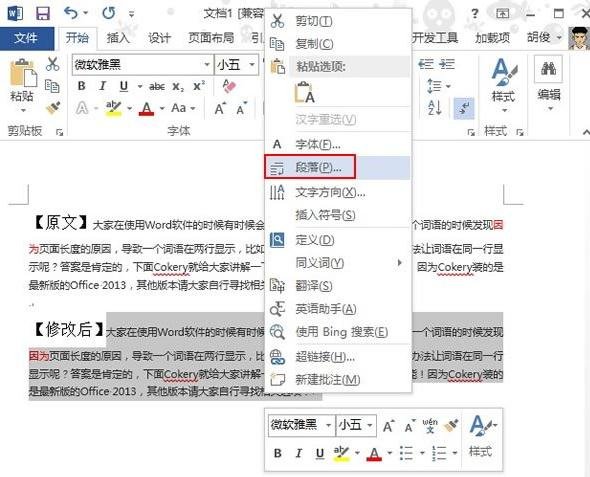Switch to the 开发工具 tab
590x477 pixels.
(435, 38)
